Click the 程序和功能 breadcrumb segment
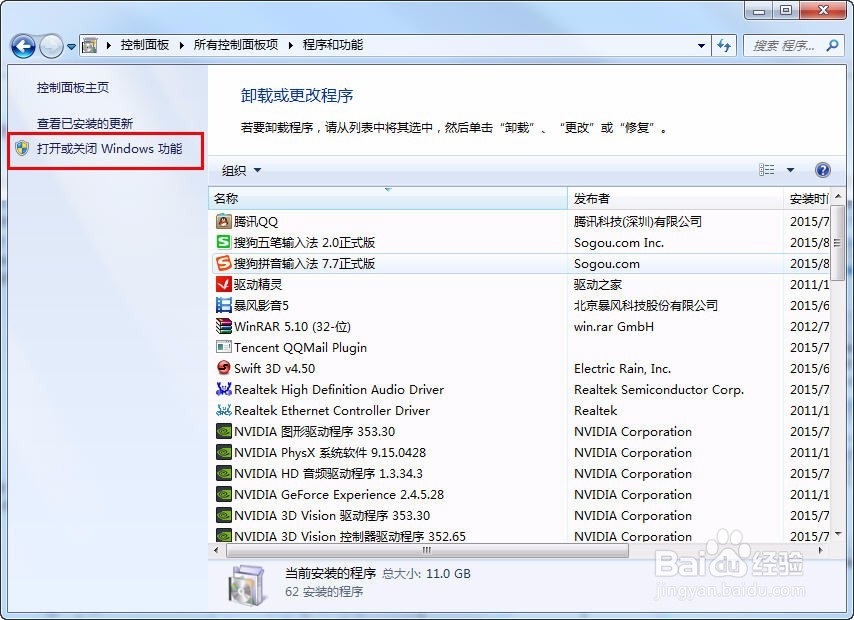The width and height of the screenshot is (854, 620). click(x=333, y=45)
